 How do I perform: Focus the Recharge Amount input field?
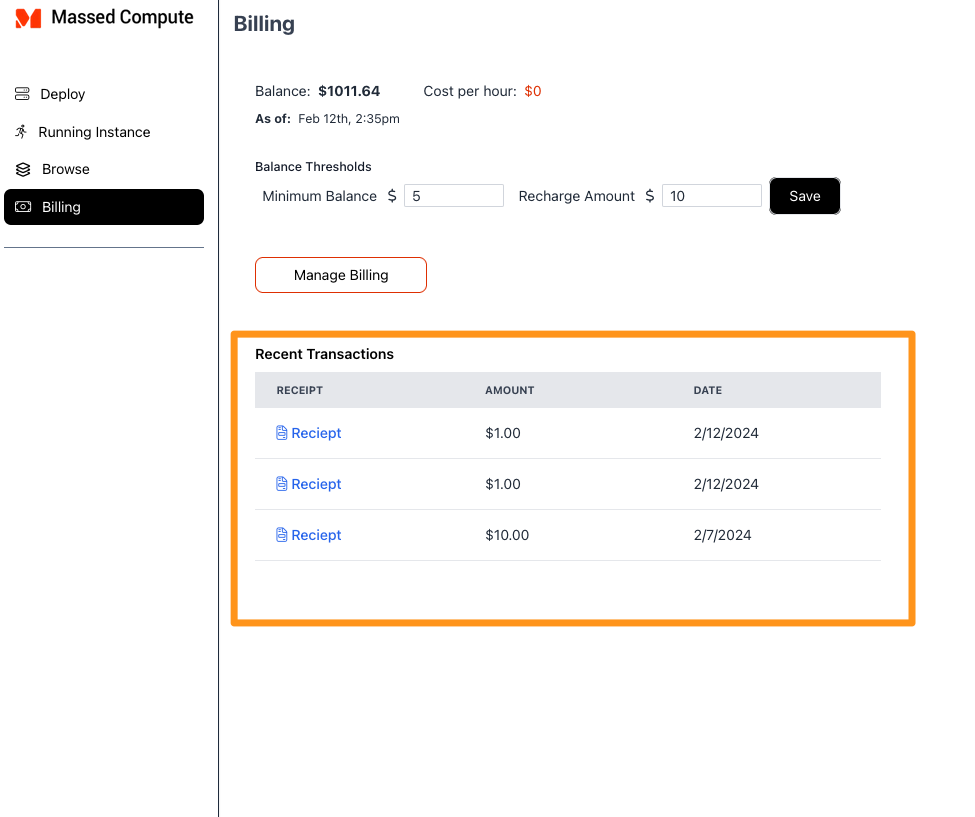coord(712,196)
